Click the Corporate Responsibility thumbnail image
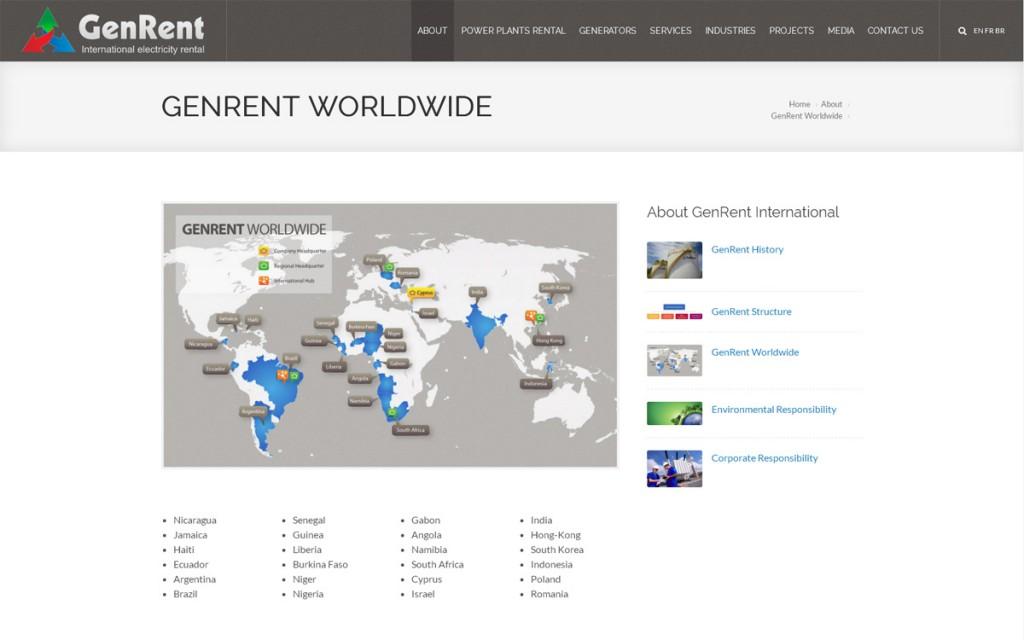Screen dimensions: 1024x640 [674, 468]
